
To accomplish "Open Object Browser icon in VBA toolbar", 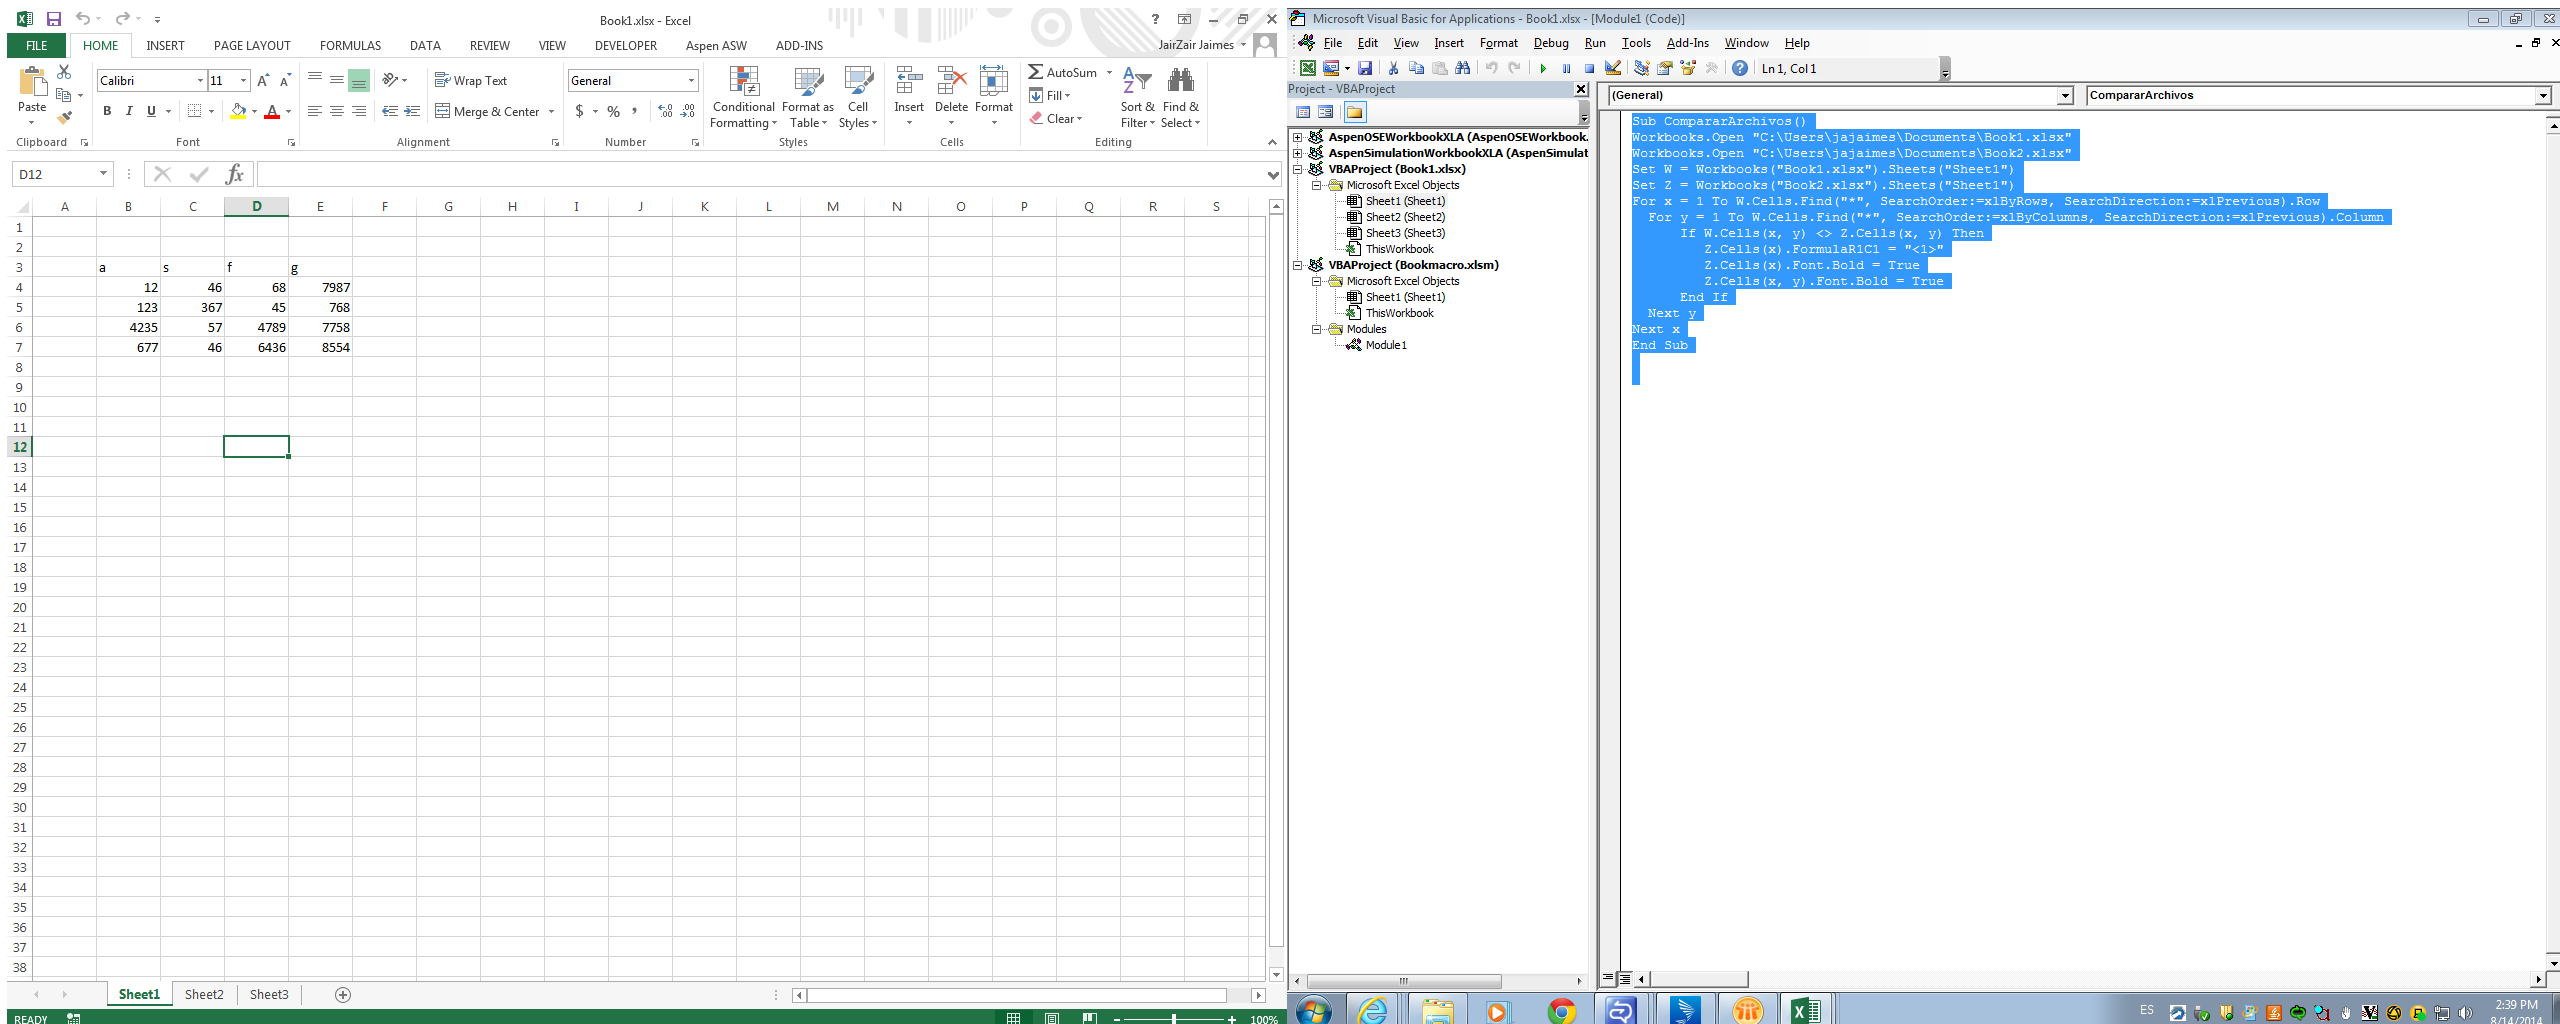I will 1689,68.
